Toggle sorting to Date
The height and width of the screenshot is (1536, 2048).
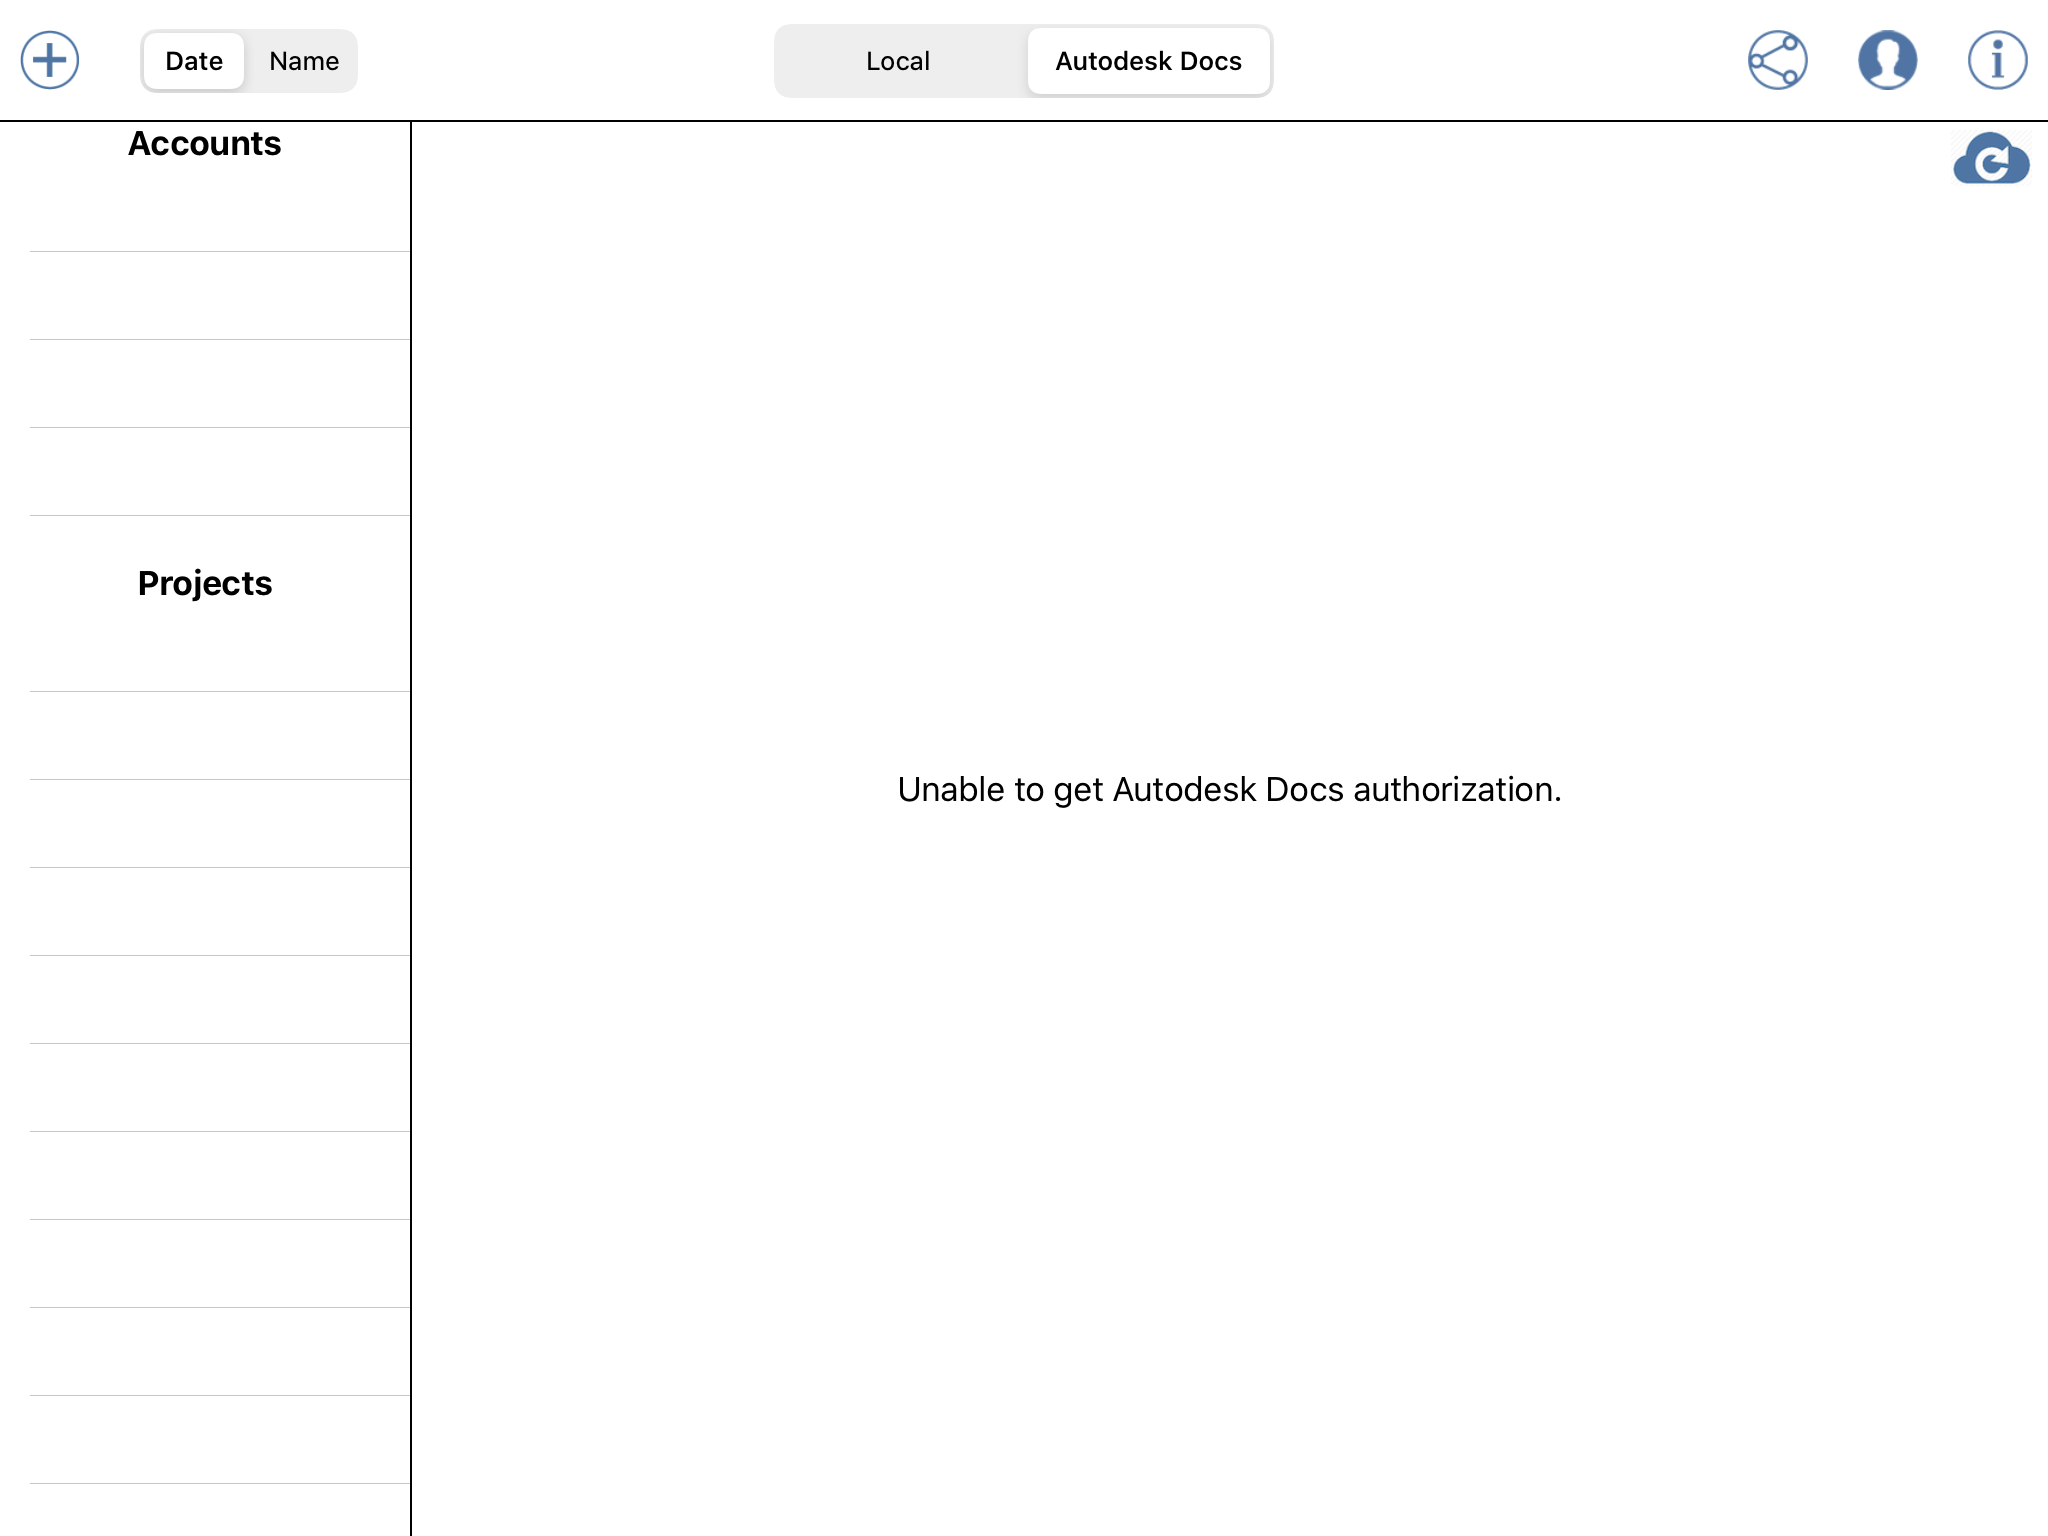[x=192, y=60]
